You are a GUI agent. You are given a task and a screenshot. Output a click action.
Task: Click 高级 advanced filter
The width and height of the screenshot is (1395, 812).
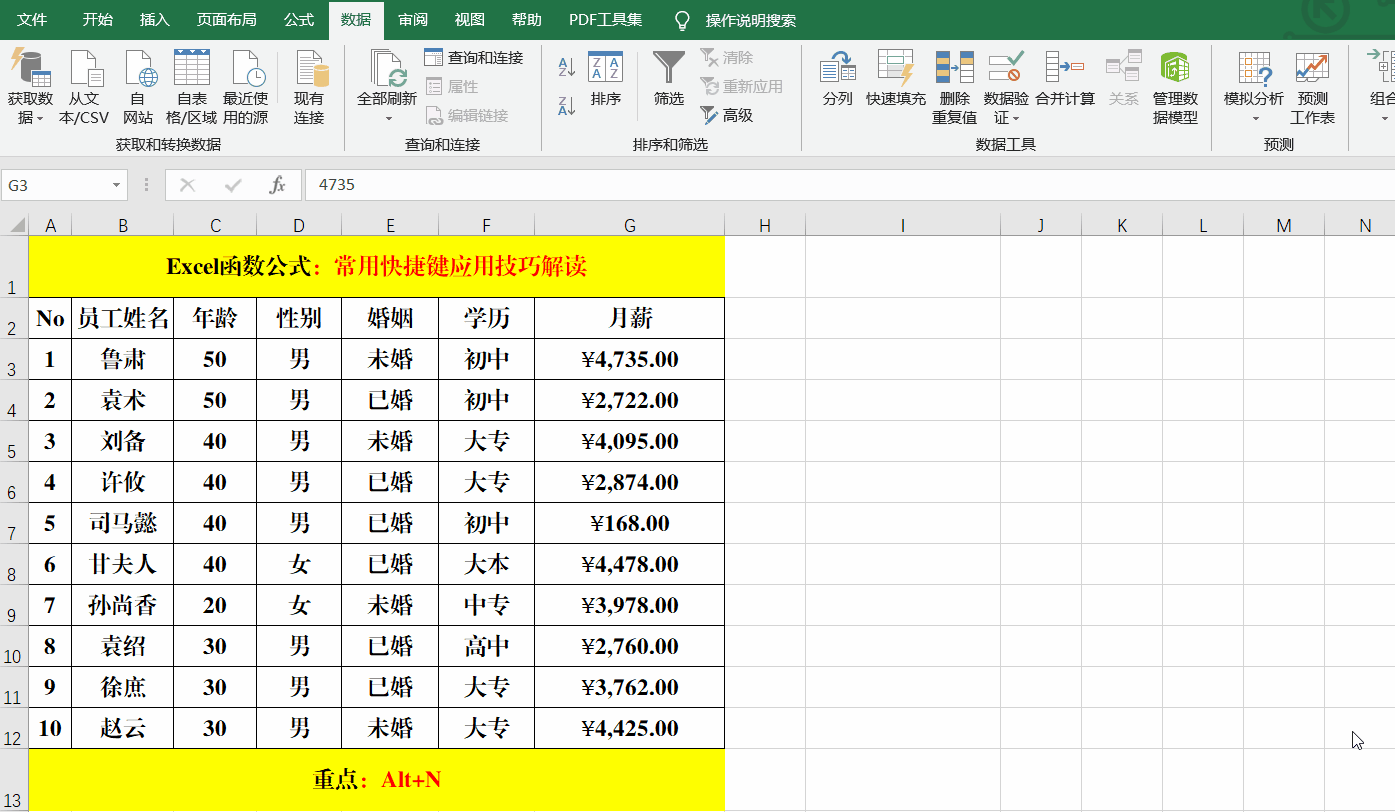click(x=727, y=115)
